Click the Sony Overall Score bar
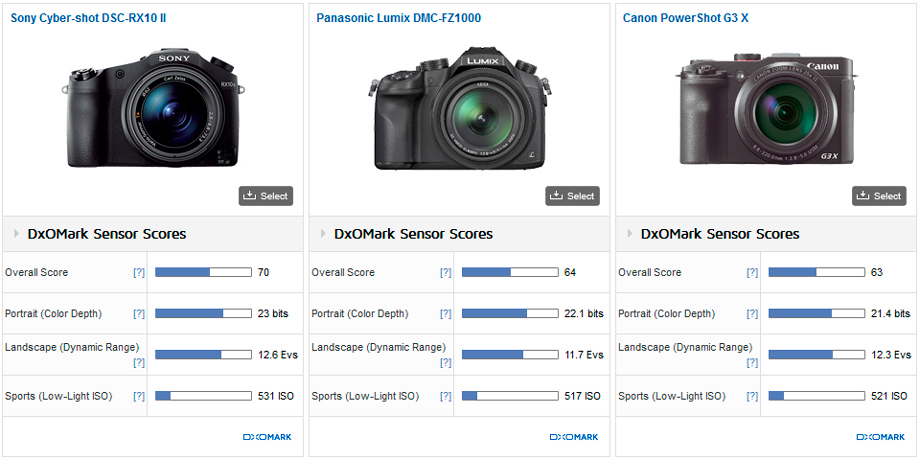The image size is (920, 460). point(203,272)
